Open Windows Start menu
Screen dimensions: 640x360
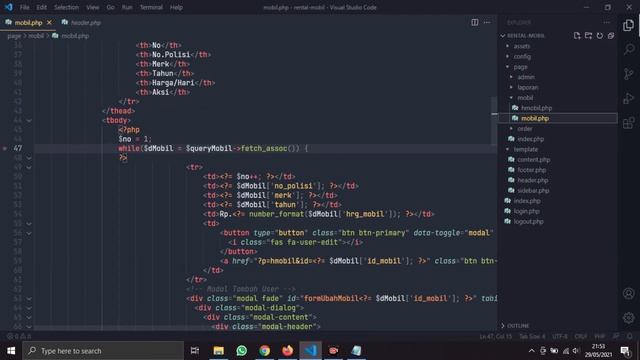coord(11,351)
